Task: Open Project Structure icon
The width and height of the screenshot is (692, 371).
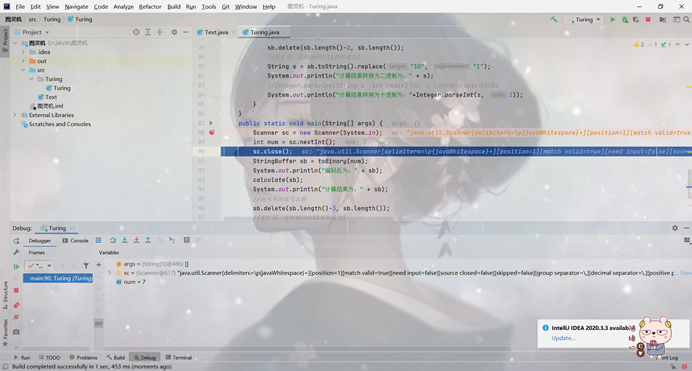Action: (x=662, y=19)
